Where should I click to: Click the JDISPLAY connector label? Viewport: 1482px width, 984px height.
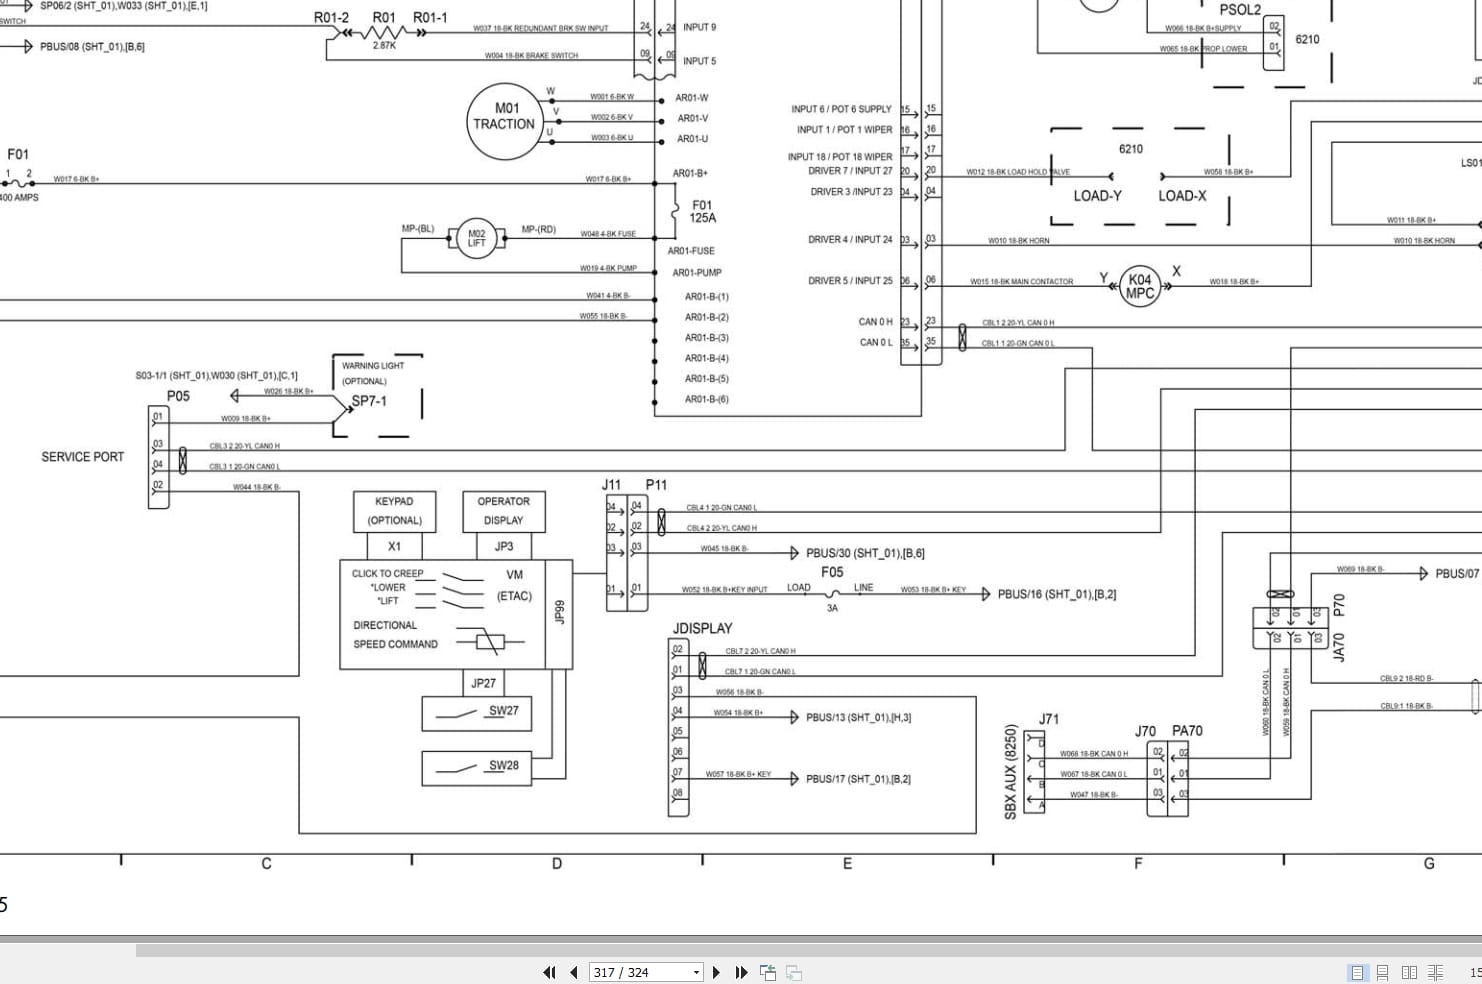coord(702,628)
